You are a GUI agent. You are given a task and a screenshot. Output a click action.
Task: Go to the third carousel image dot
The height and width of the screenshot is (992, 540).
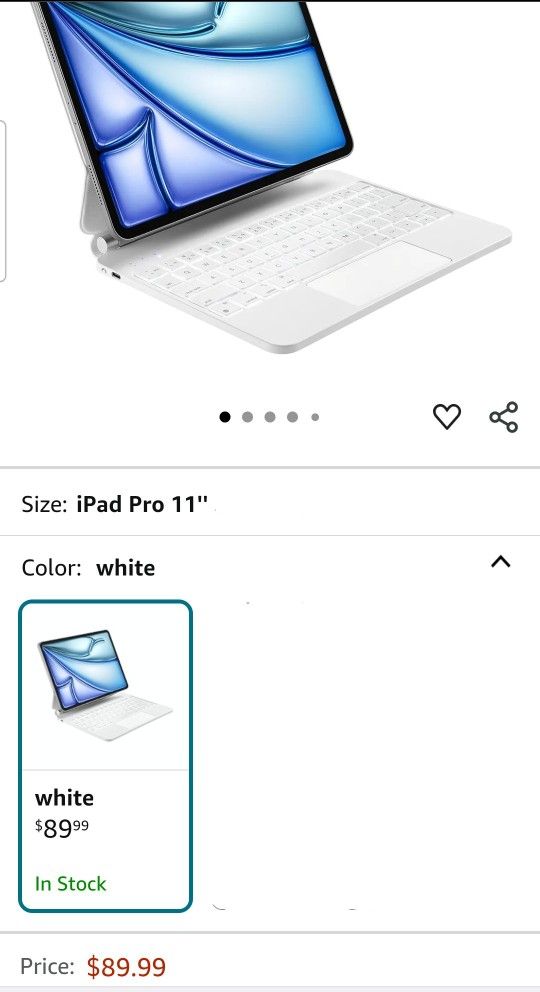(x=270, y=416)
